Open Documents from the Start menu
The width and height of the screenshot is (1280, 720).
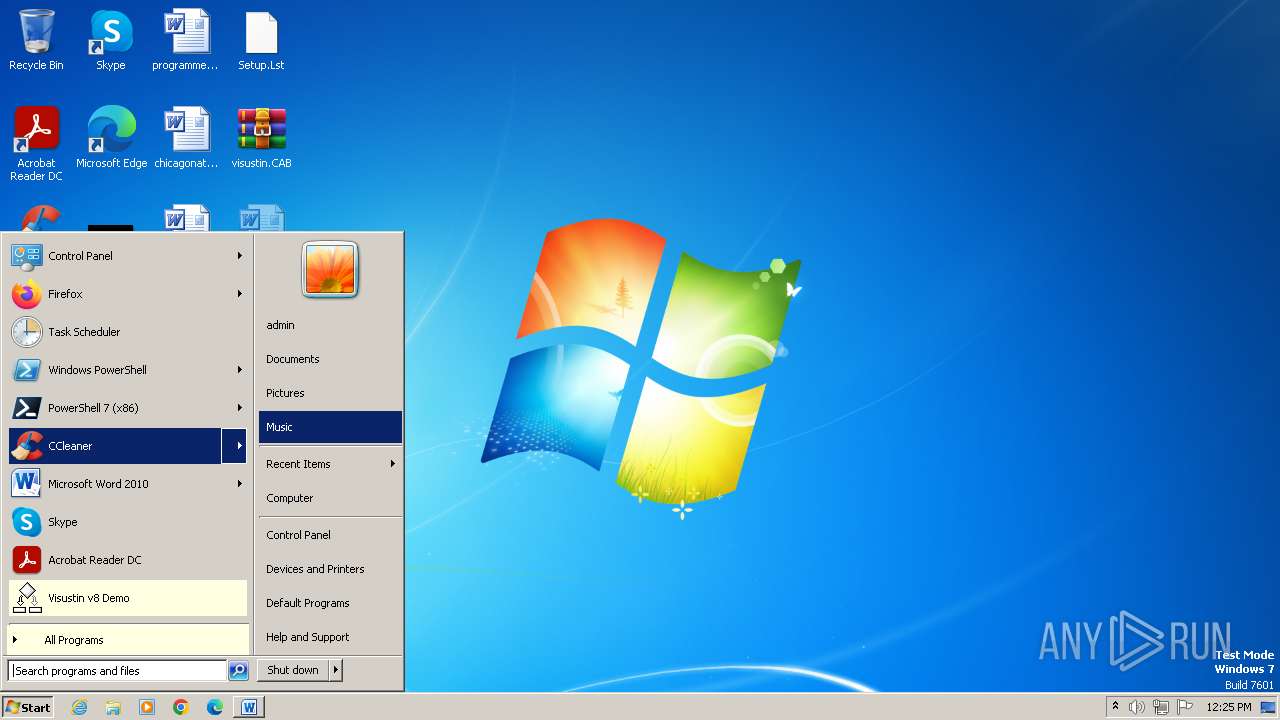(330, 359)
